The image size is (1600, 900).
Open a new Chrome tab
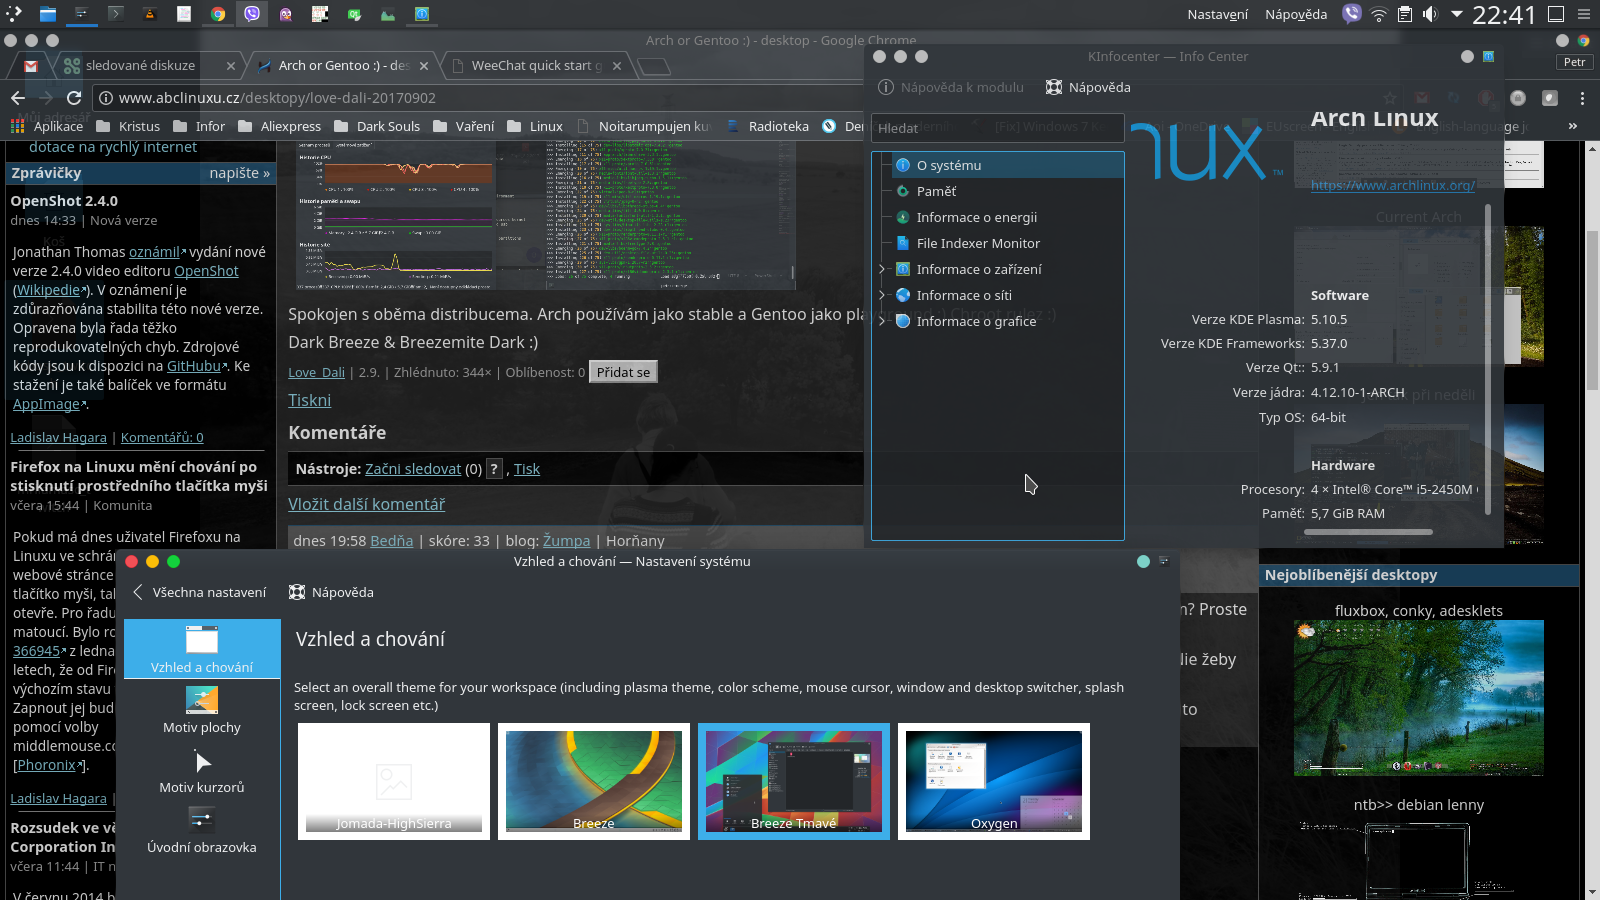[x=654, y=66]
